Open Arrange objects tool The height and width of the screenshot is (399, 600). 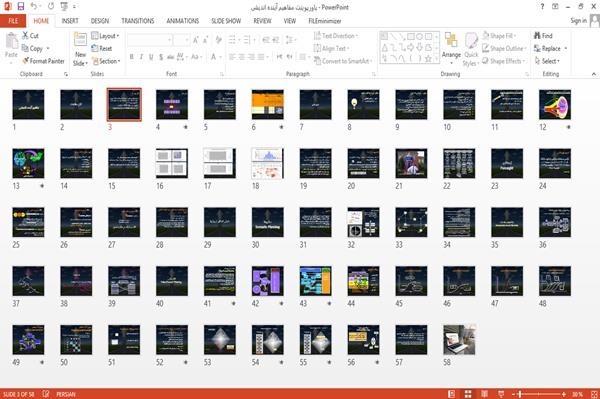point(451,49)
